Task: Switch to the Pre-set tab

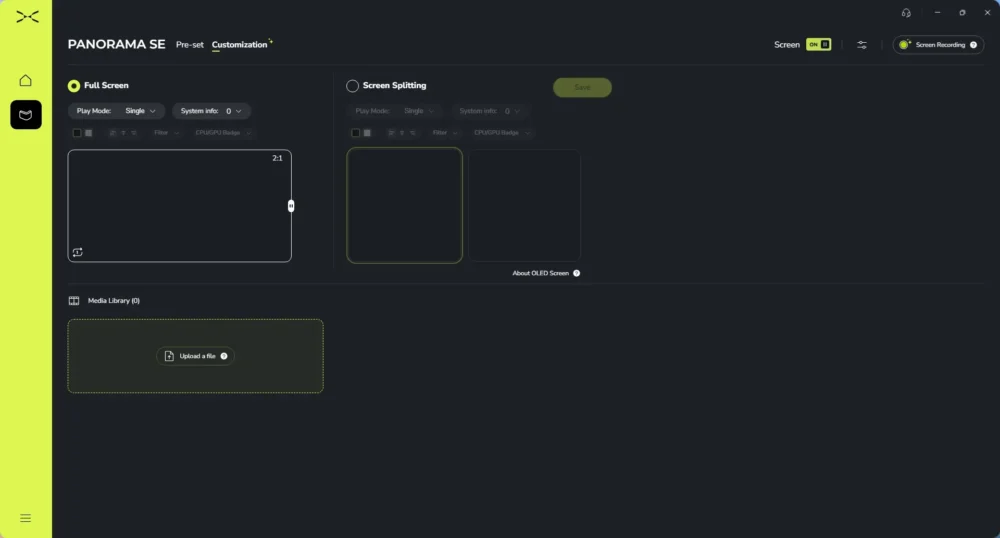Action: tap(189, 45)
